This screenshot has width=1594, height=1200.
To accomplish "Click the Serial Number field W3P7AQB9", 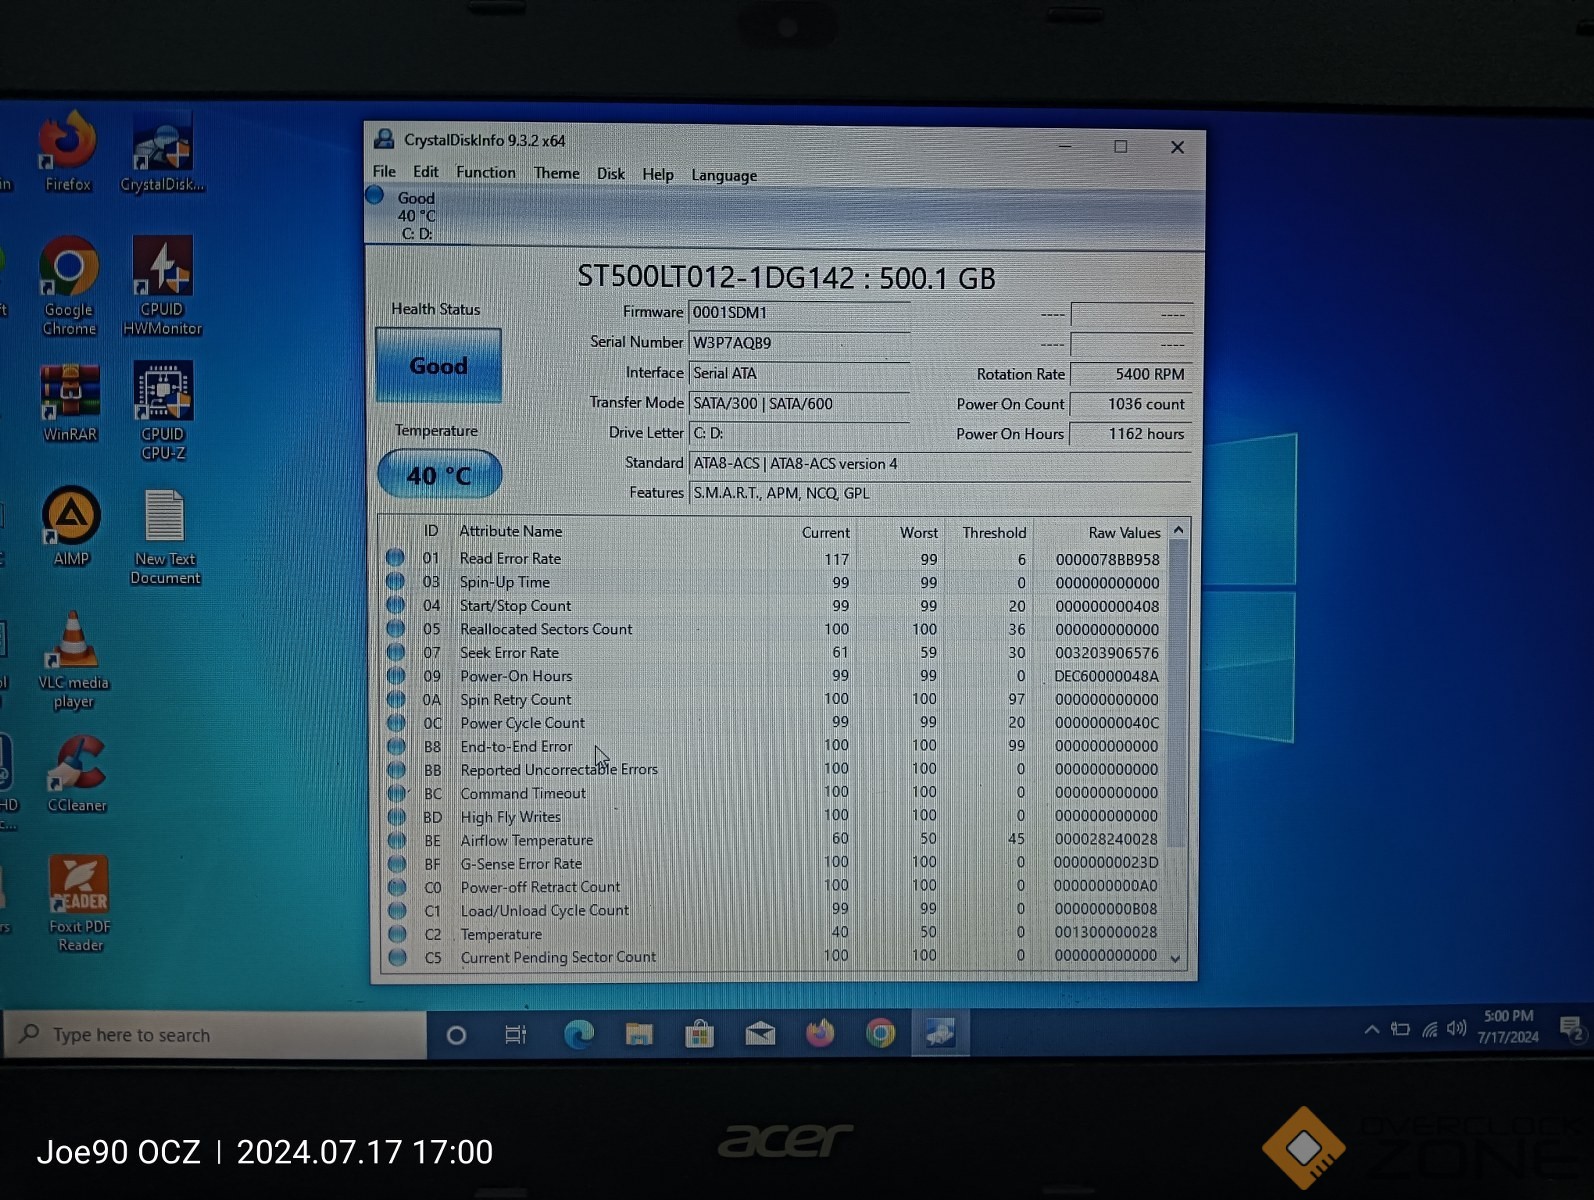I will point(799,343).
